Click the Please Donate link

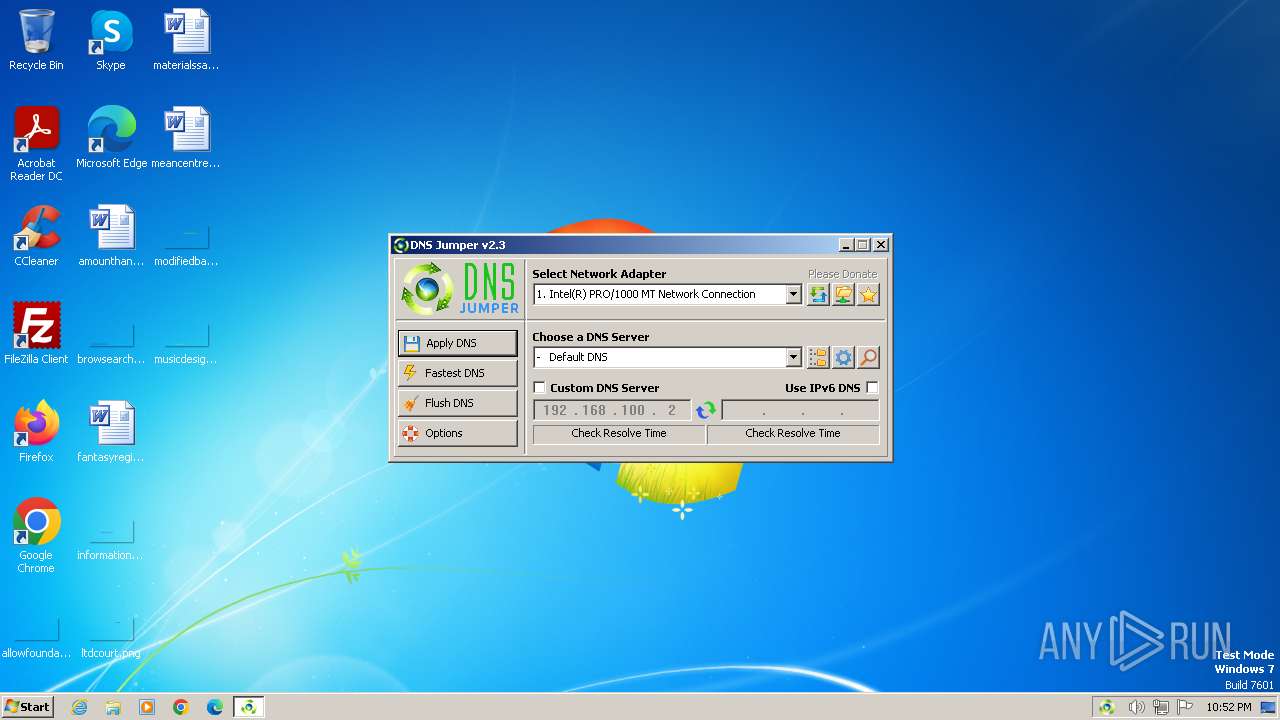pyautogui.click(x=842, y=274)
